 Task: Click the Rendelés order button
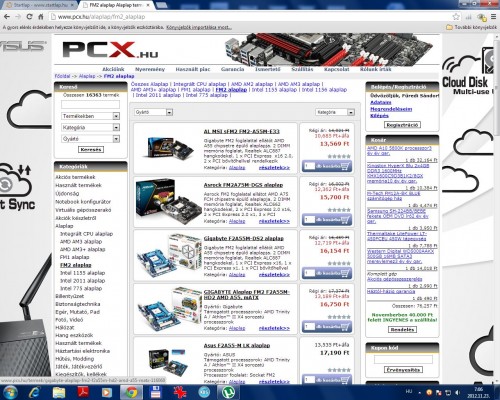pos(403,329)
